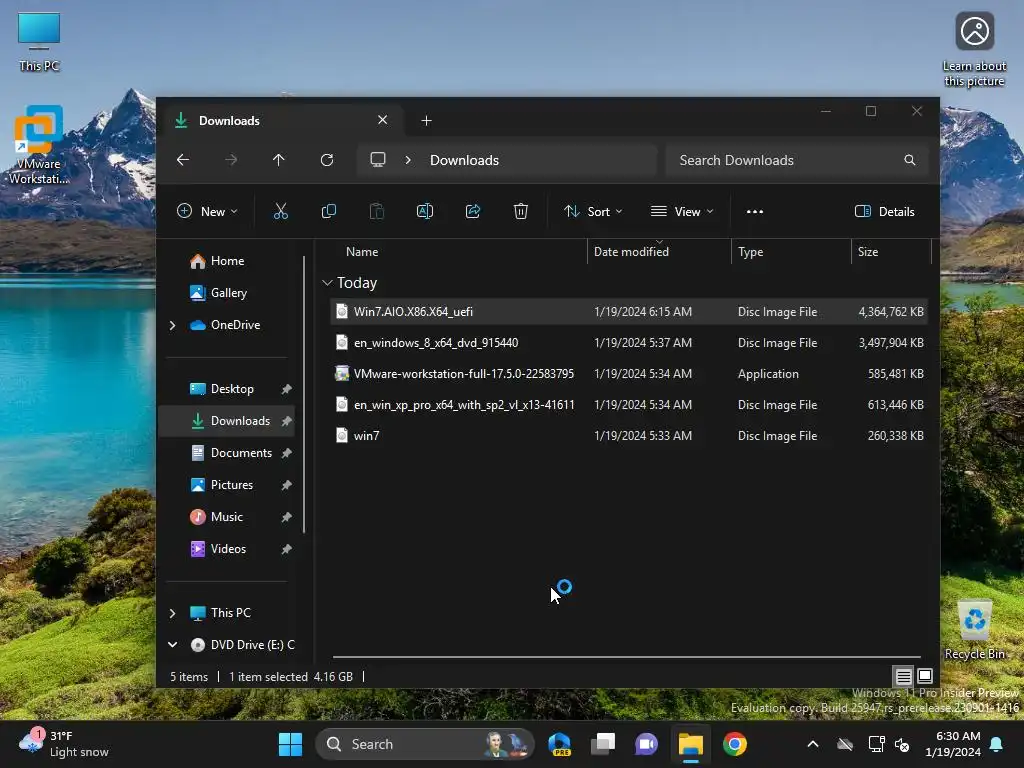Select file en_windows_8_x64_dvd_915440

(x=629, y=342)
